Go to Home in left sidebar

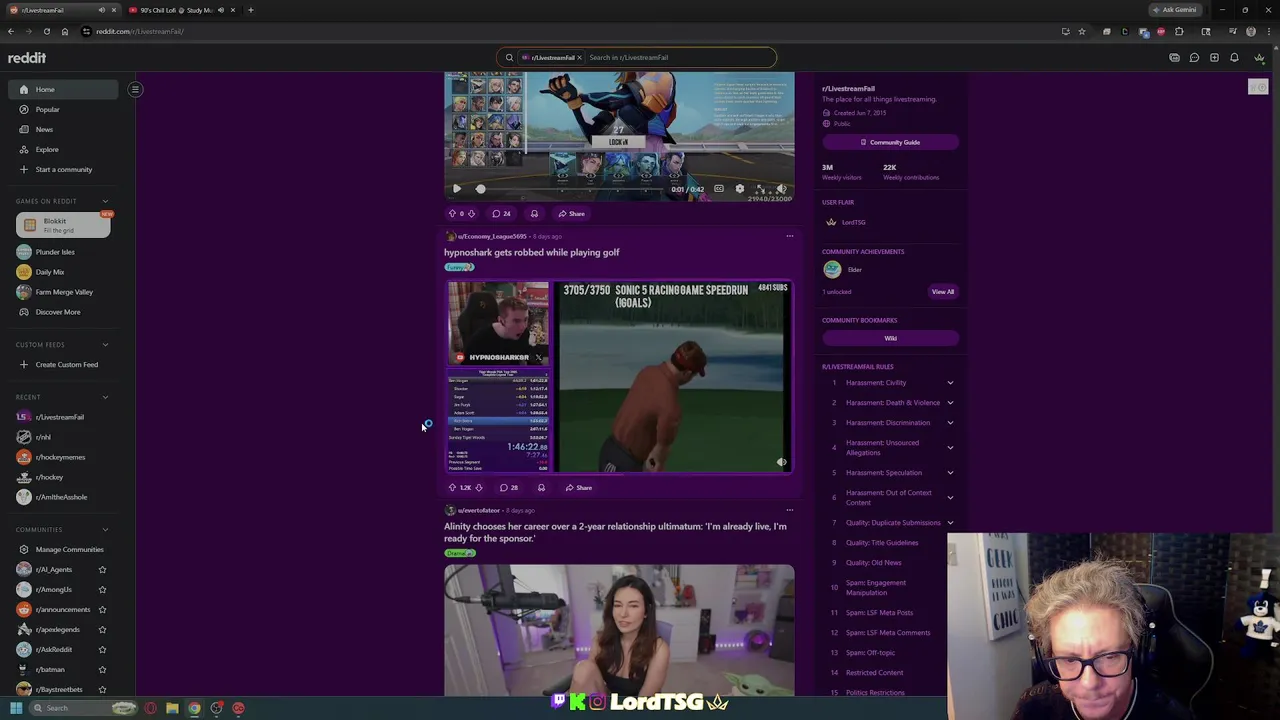click(63, 89)
